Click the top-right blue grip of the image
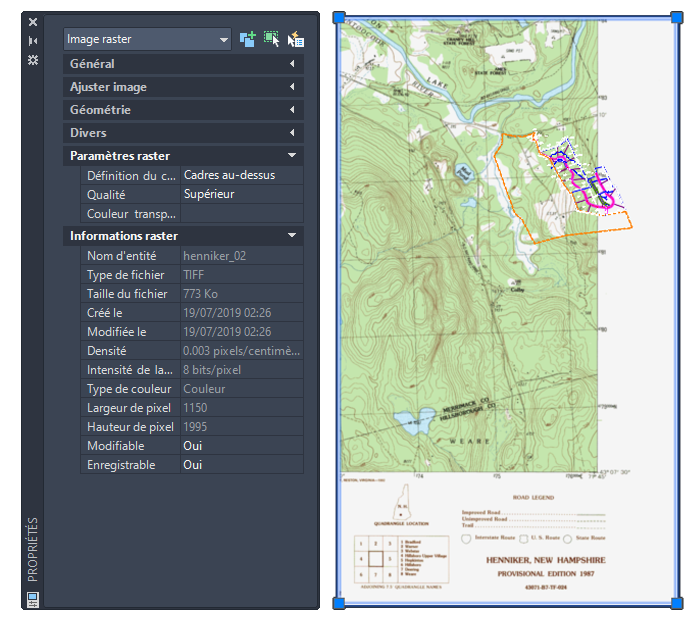 coord(677,18)
